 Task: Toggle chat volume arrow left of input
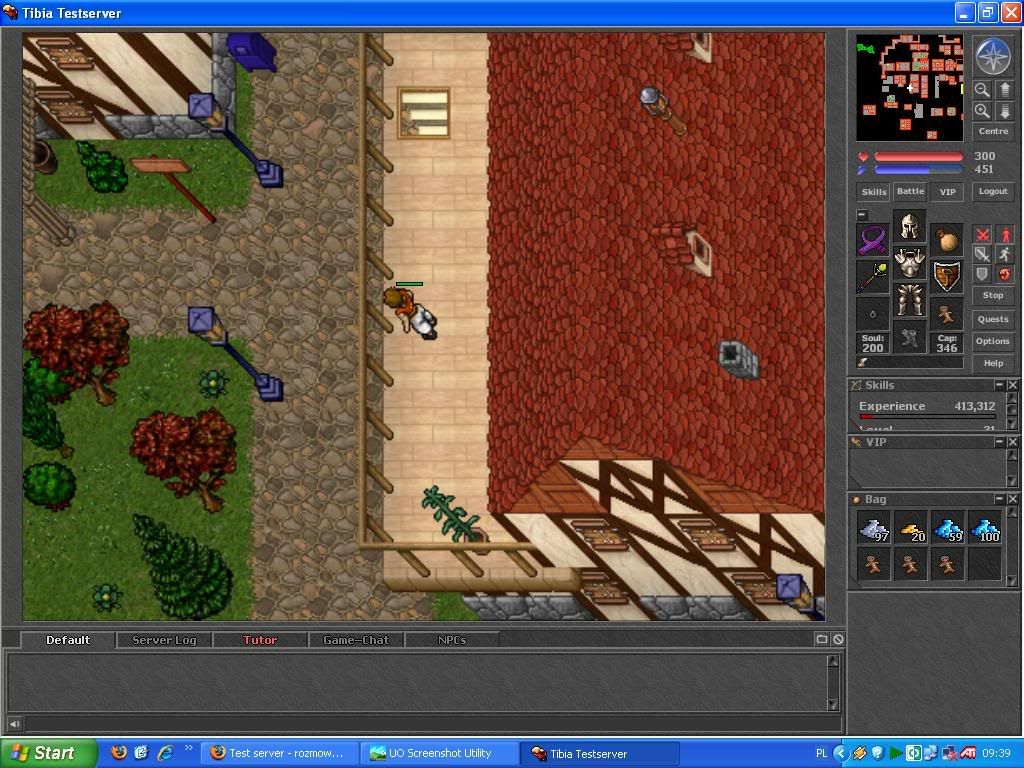click(14, 724)
